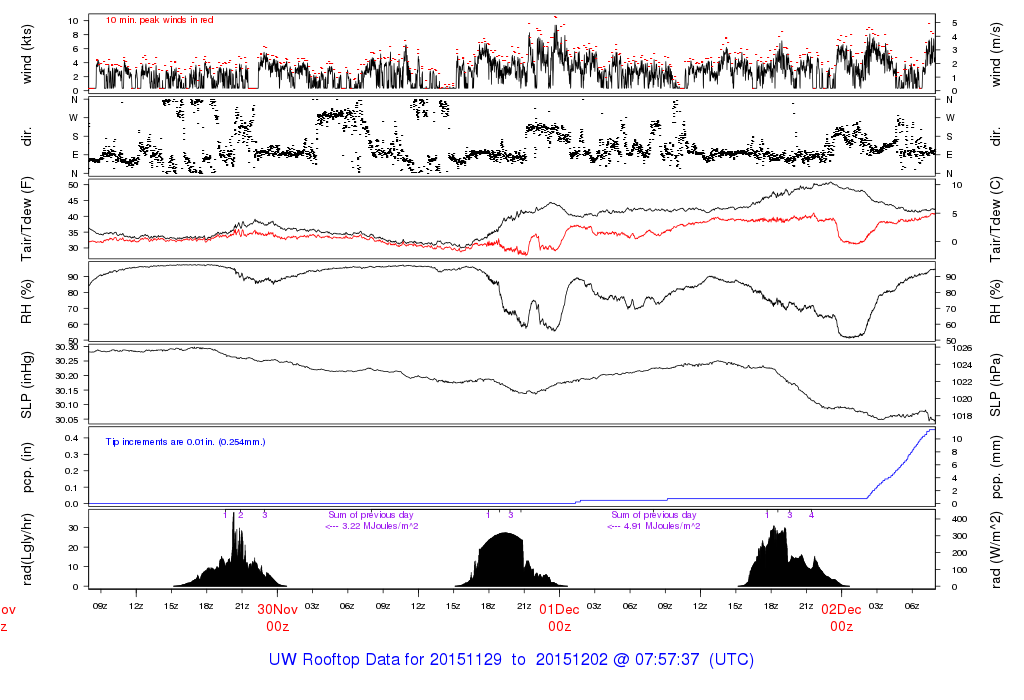The height and width of the screenshot is (700, 1024).
Task: Click the '45' tick on Tair/Tdew (F) axis
Action: coord(73,201)
